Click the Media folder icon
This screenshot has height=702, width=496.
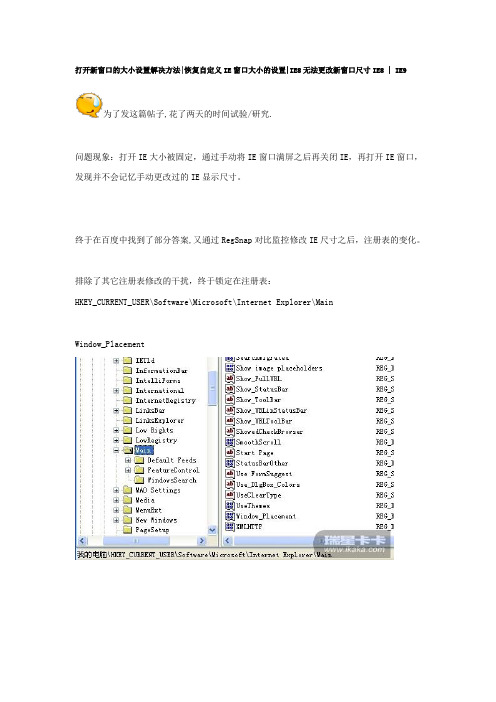pos(128,500)
